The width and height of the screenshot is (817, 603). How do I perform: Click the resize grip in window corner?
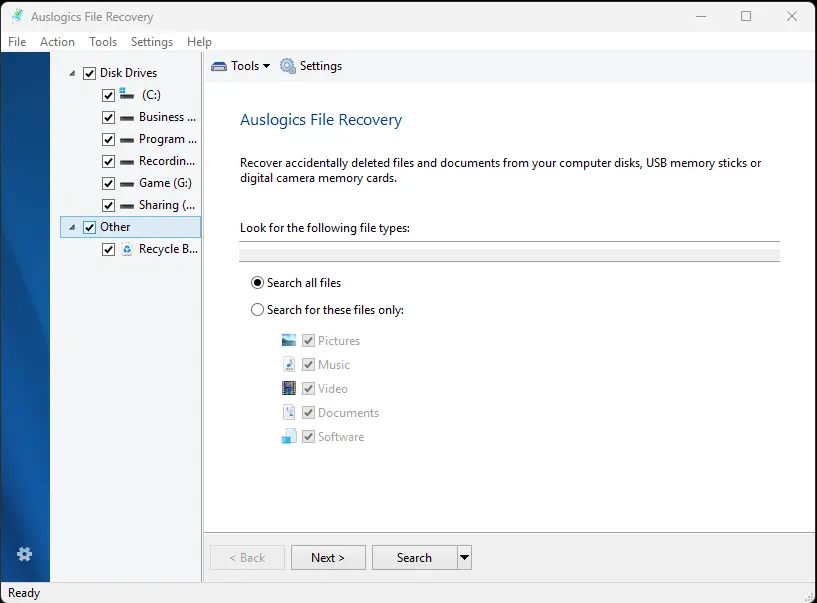tap(809, 597)
